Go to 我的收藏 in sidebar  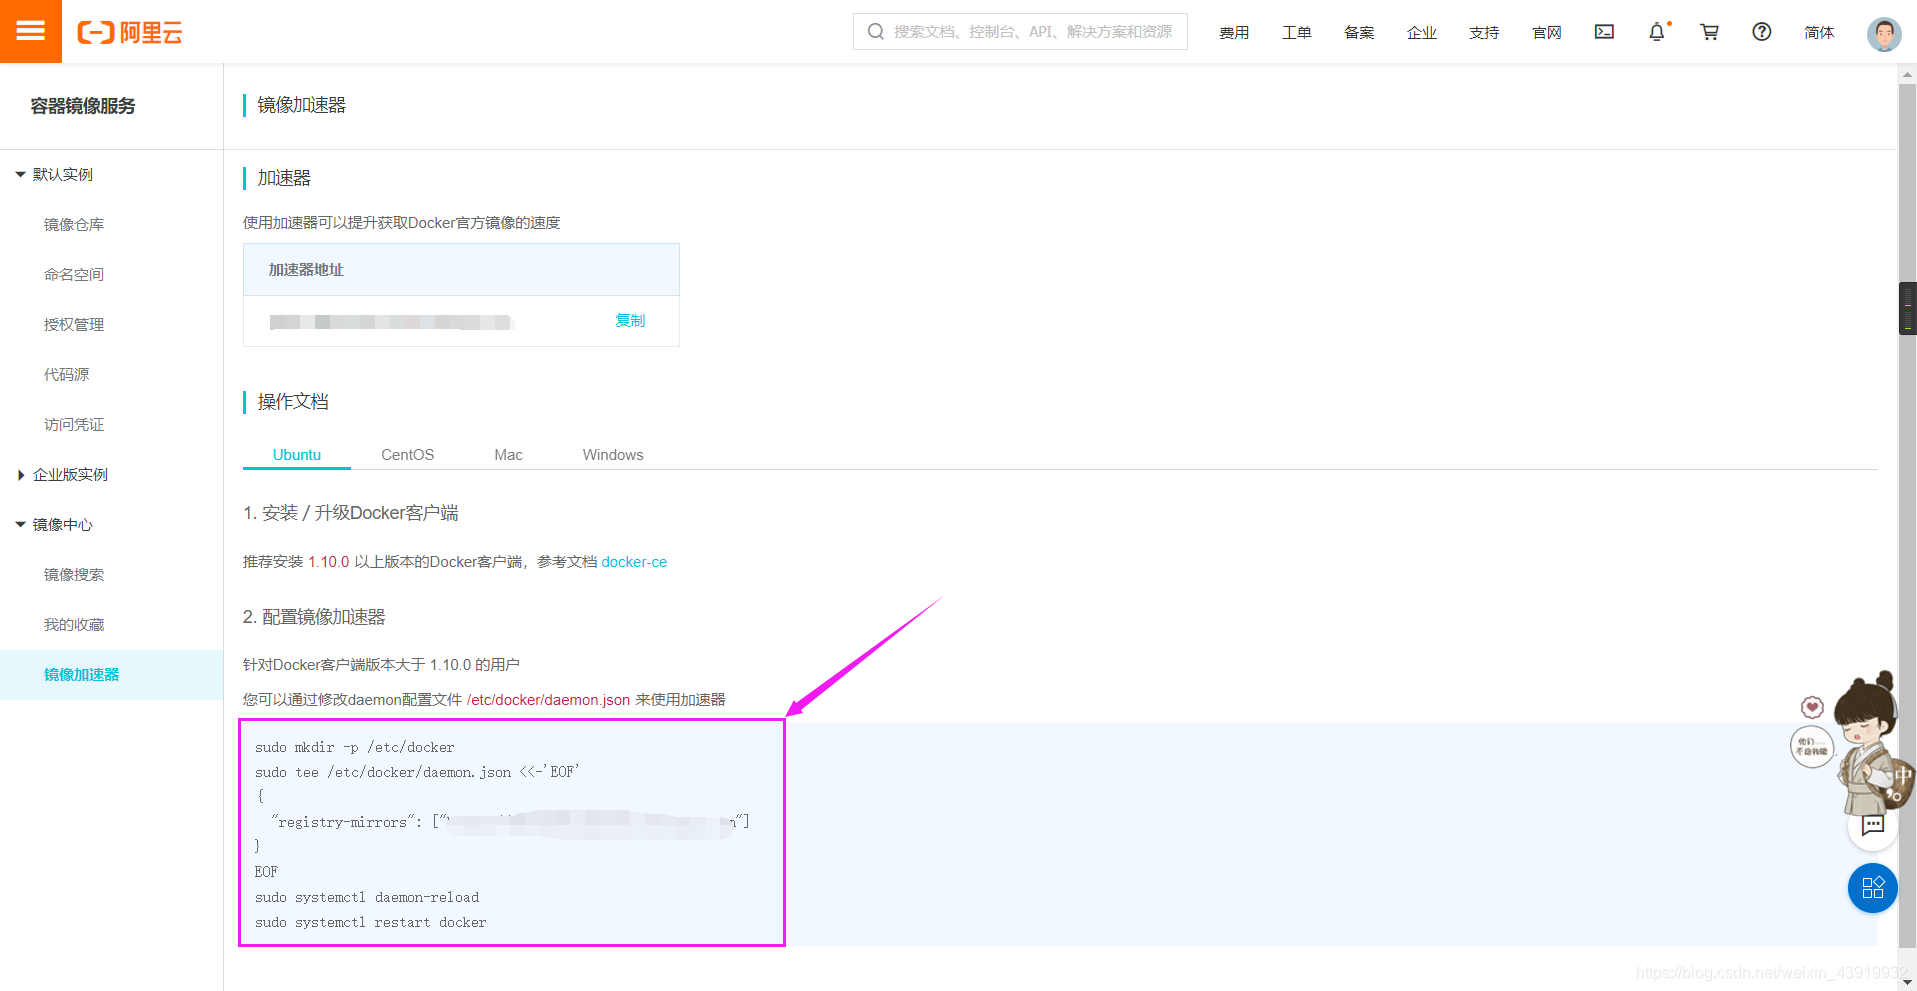click(x=74, y=624)
